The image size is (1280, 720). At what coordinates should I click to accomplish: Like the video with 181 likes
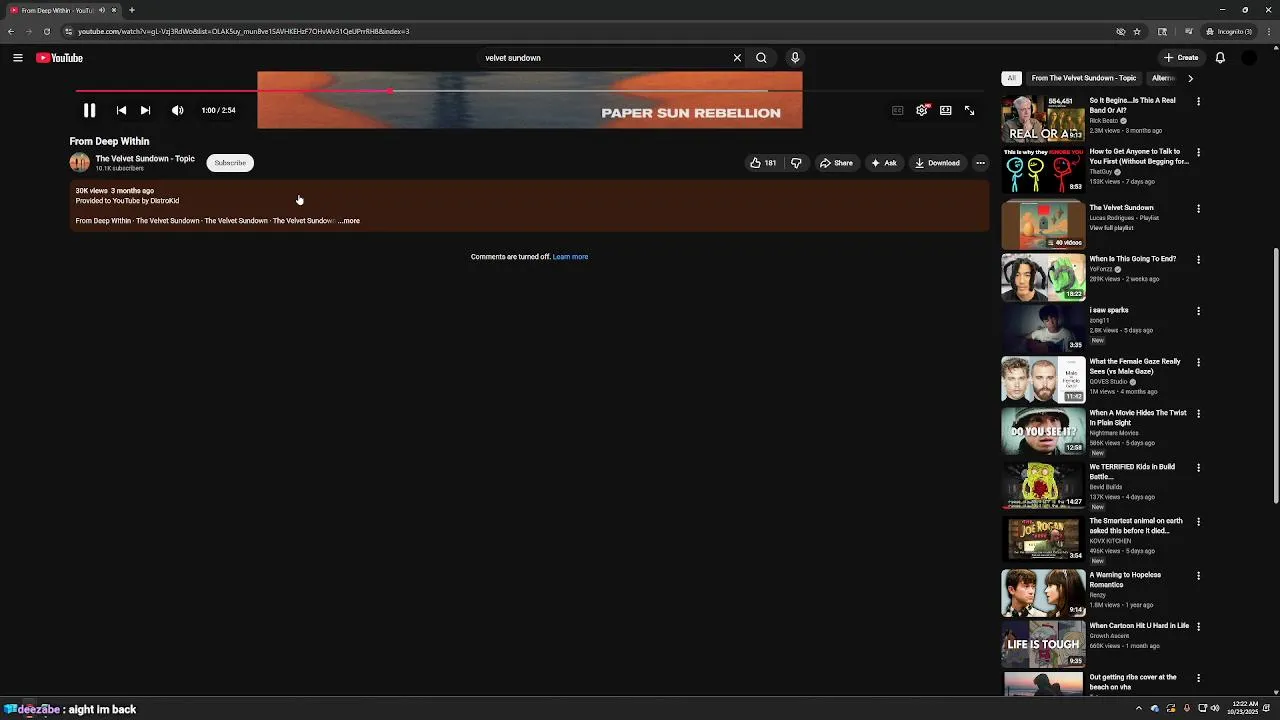tap(764, 163)
